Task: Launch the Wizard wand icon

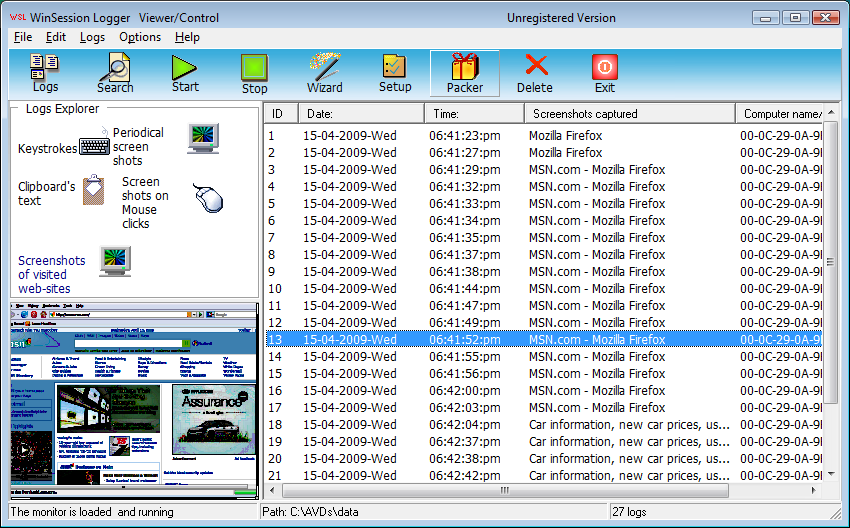Action: (x=325, y=68)
